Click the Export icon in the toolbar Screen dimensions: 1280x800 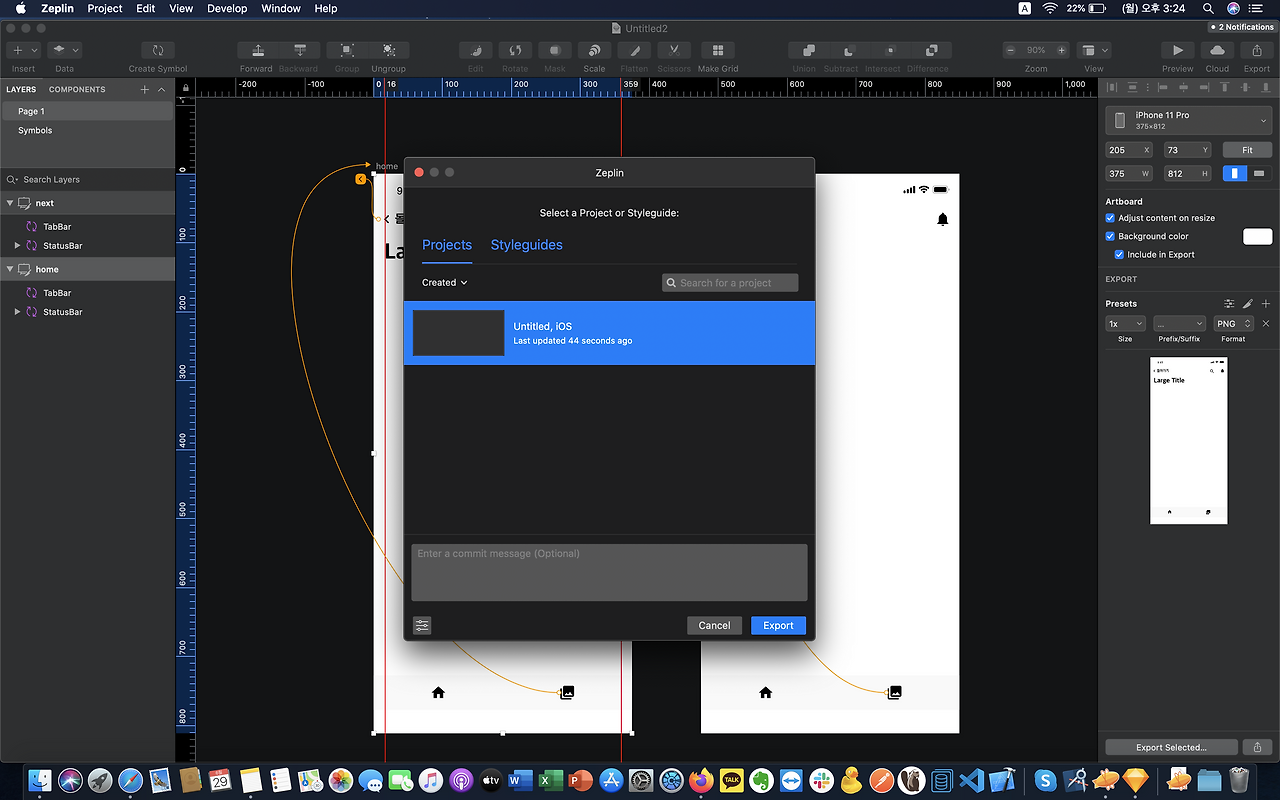tap(1257, 50)
